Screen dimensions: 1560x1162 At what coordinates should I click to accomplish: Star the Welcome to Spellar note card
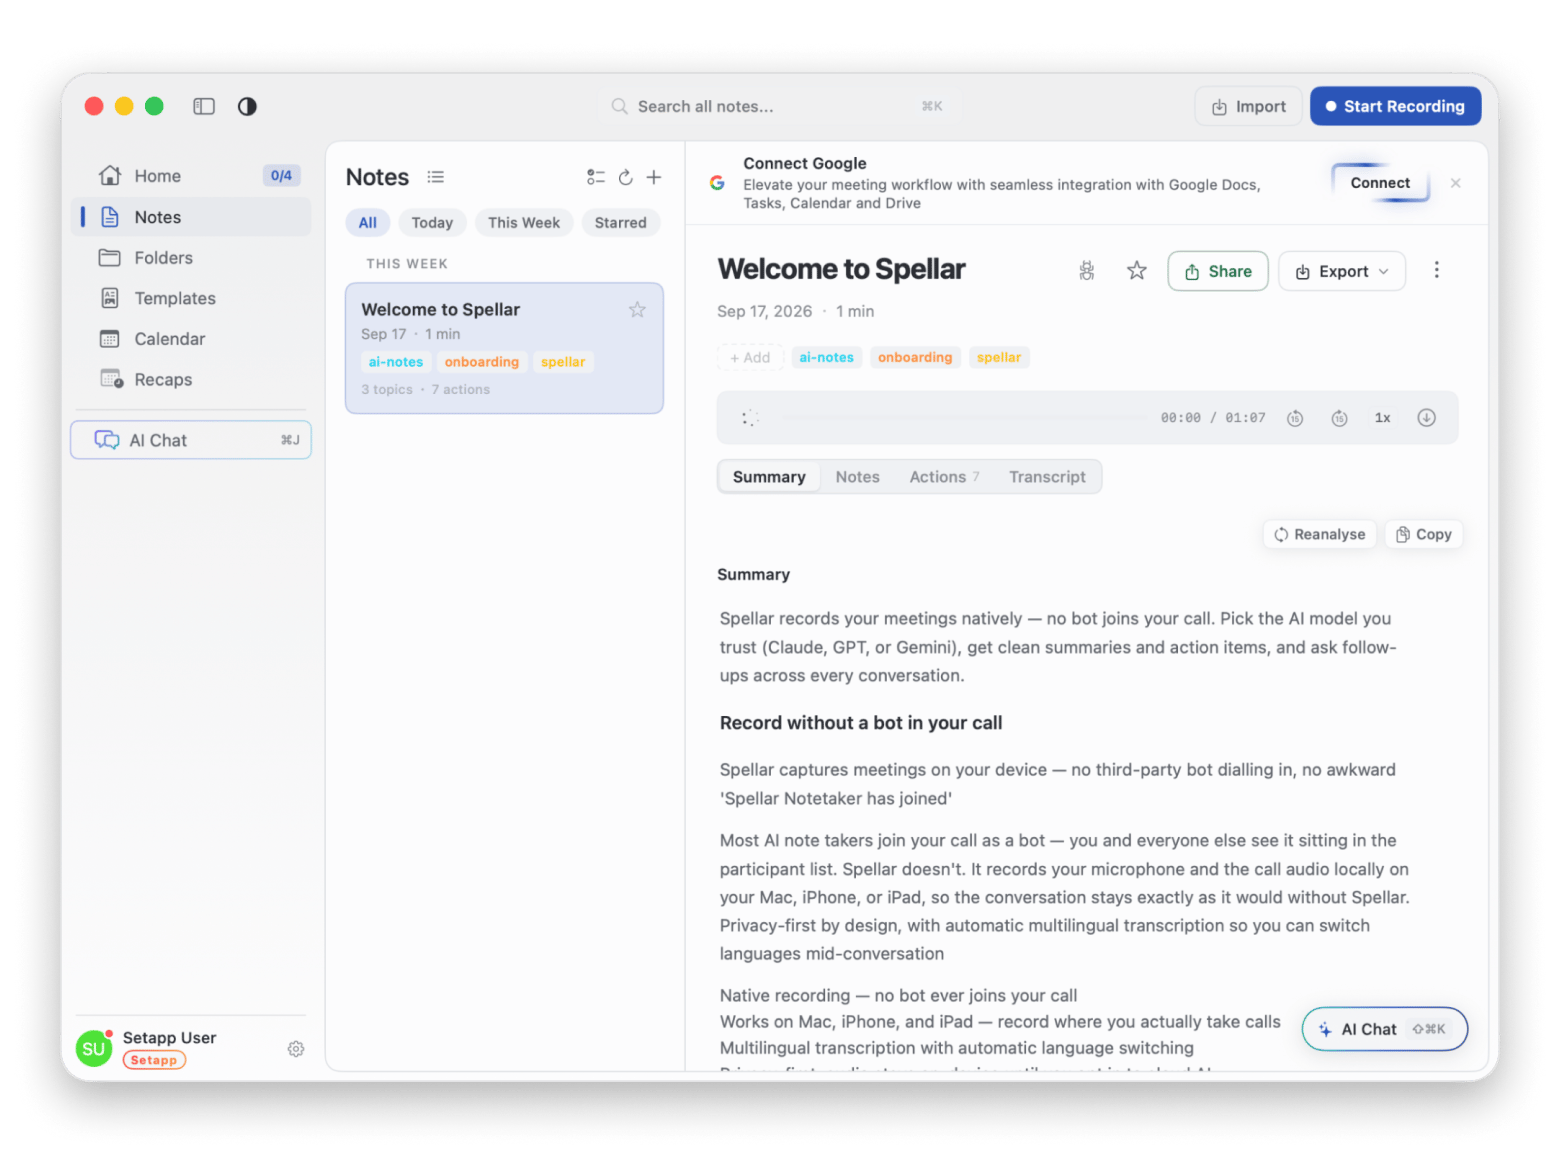click(637, 310)
